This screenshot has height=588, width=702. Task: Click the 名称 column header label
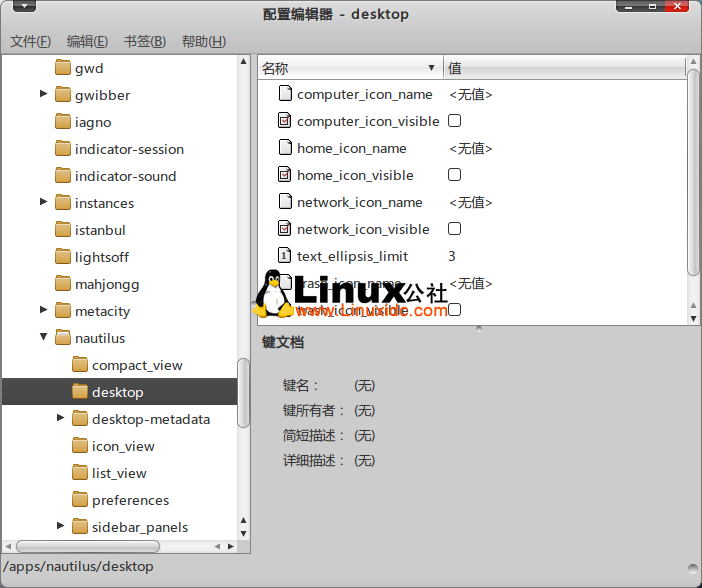tap(275, 68)
